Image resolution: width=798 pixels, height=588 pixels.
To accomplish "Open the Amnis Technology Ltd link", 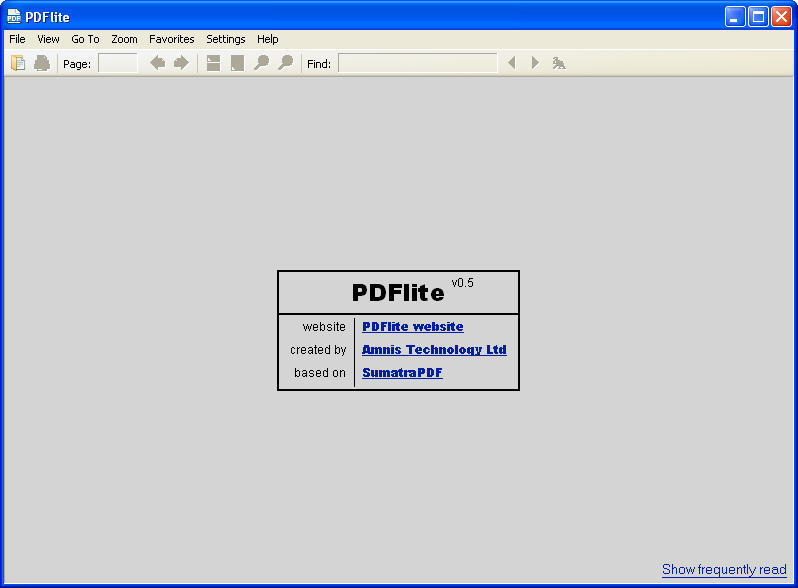I will coord(434,350).
